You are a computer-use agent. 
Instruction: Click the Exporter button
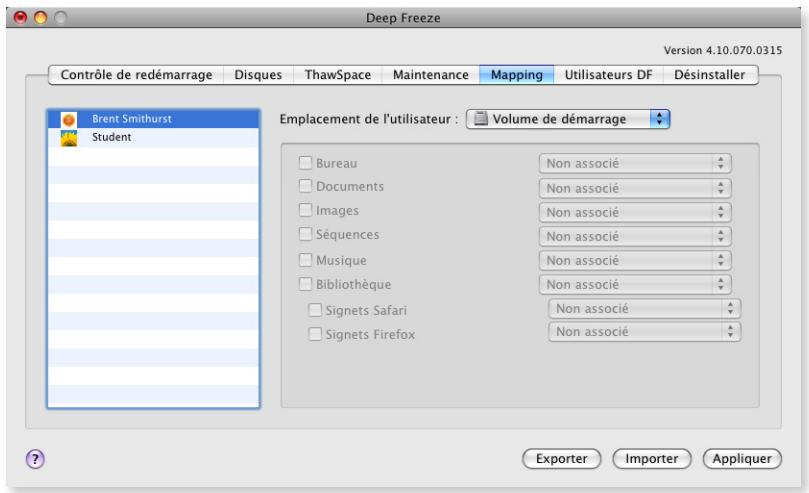coord(561,458)
